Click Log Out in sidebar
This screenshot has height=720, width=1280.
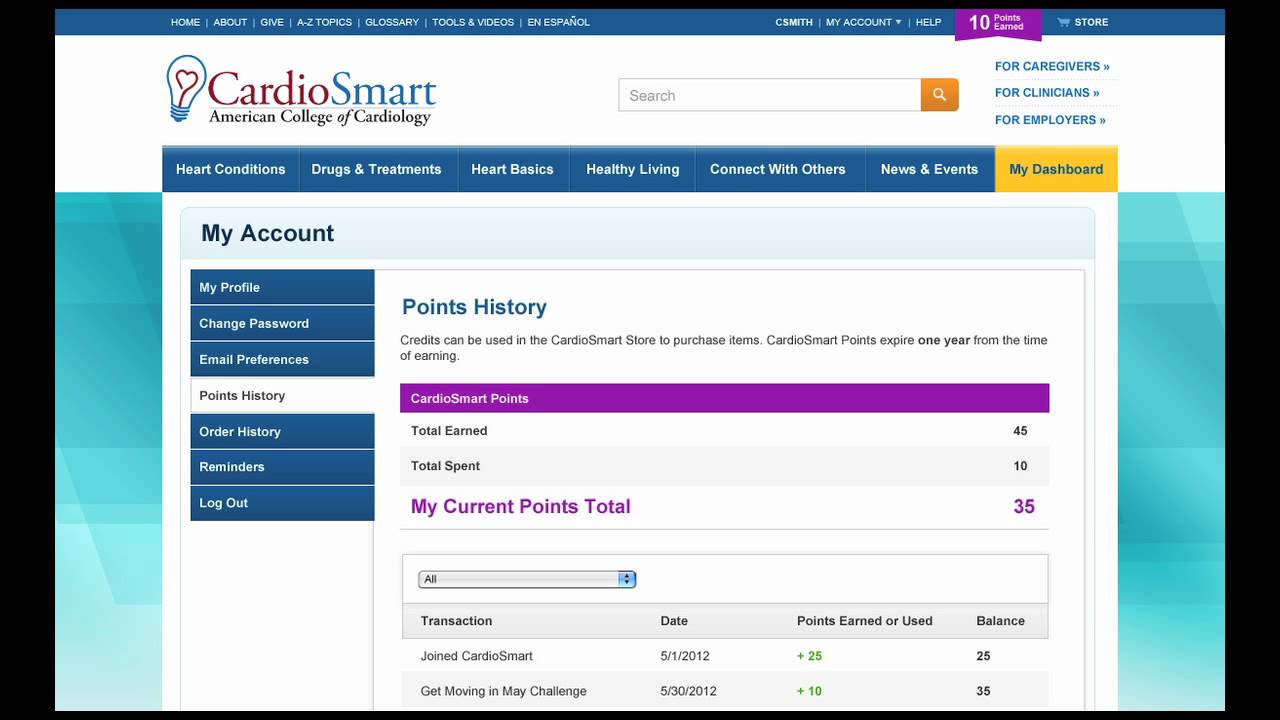tap(282, 503)
